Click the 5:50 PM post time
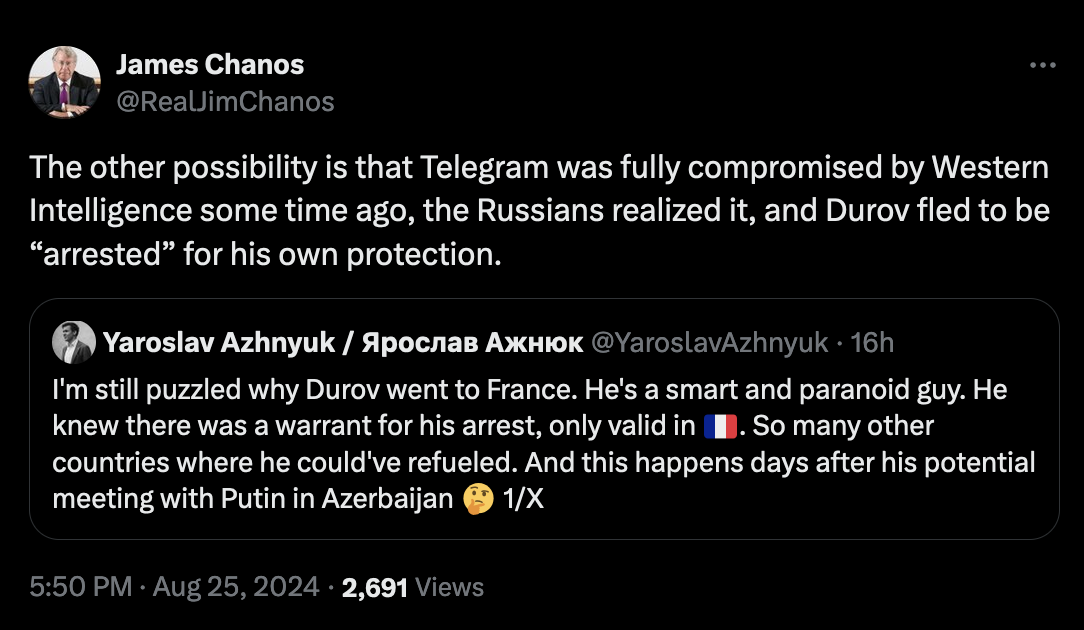The image size is (1084, 630). coord(81,588)
